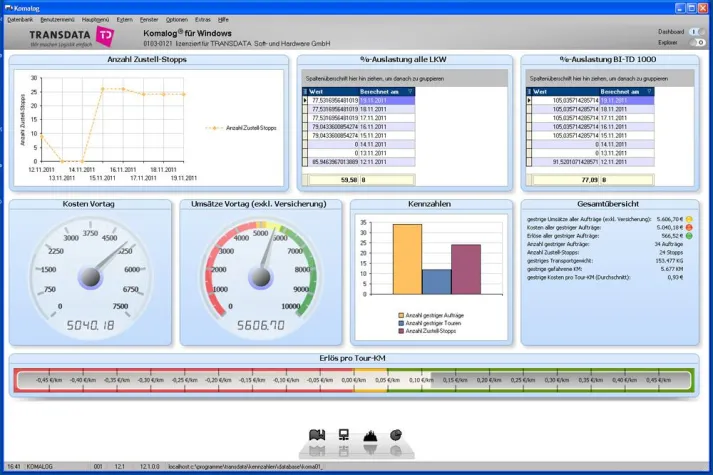Click the 12.1.0.0 version in status bar
Image resolution: width=713 pixels, height=475 pixels.
[x=150, y=467]
